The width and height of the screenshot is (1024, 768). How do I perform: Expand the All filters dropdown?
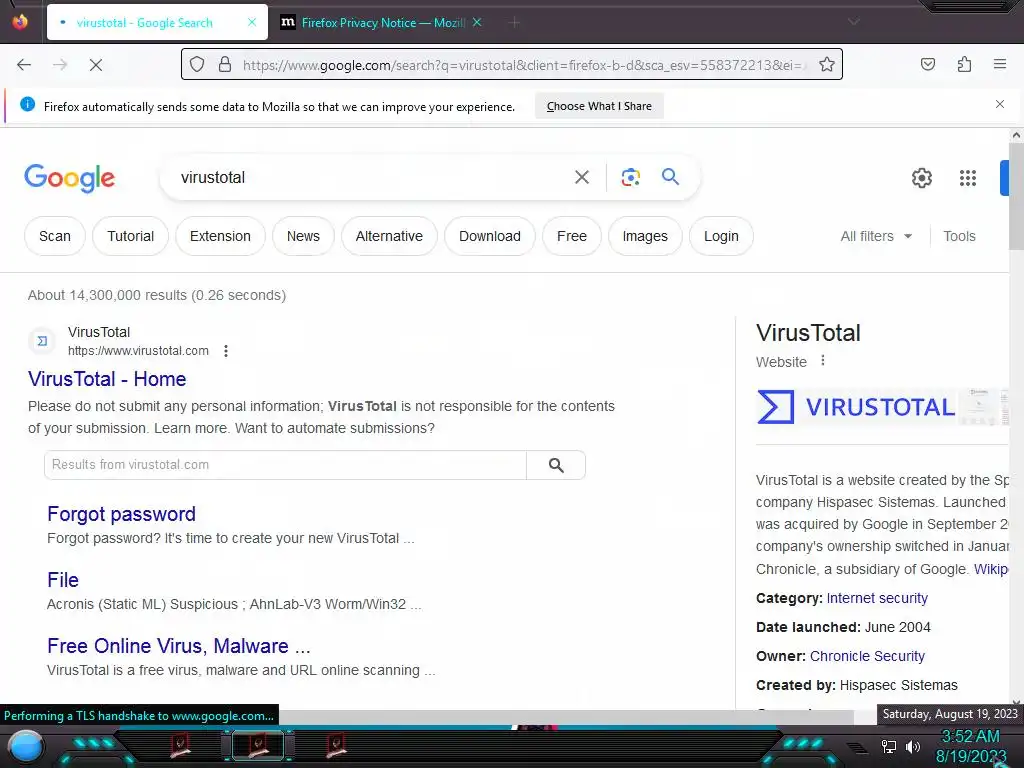876,236
